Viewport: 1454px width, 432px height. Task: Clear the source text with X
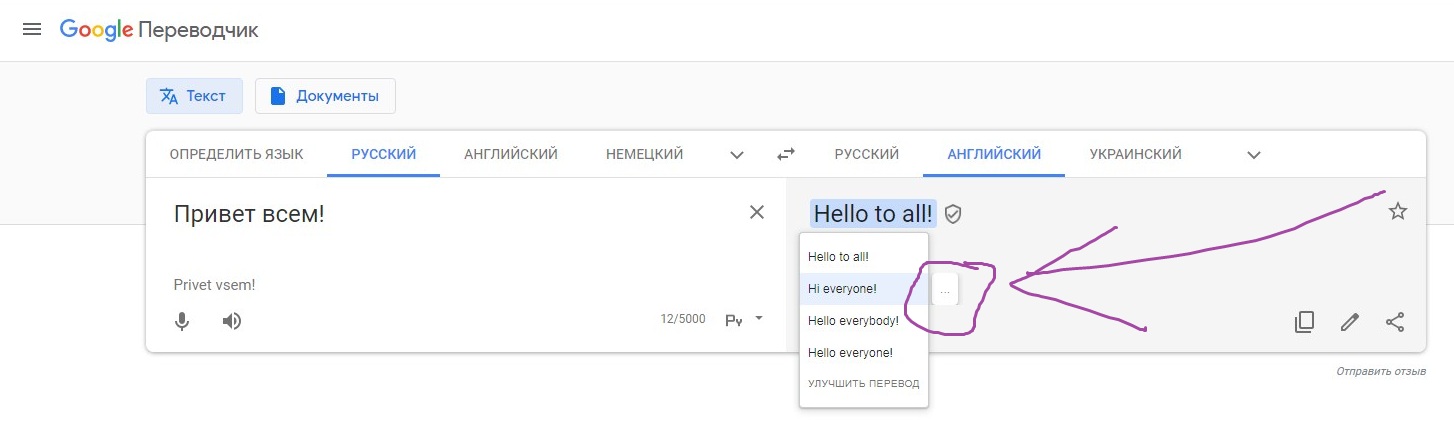[x=757, y=212]
